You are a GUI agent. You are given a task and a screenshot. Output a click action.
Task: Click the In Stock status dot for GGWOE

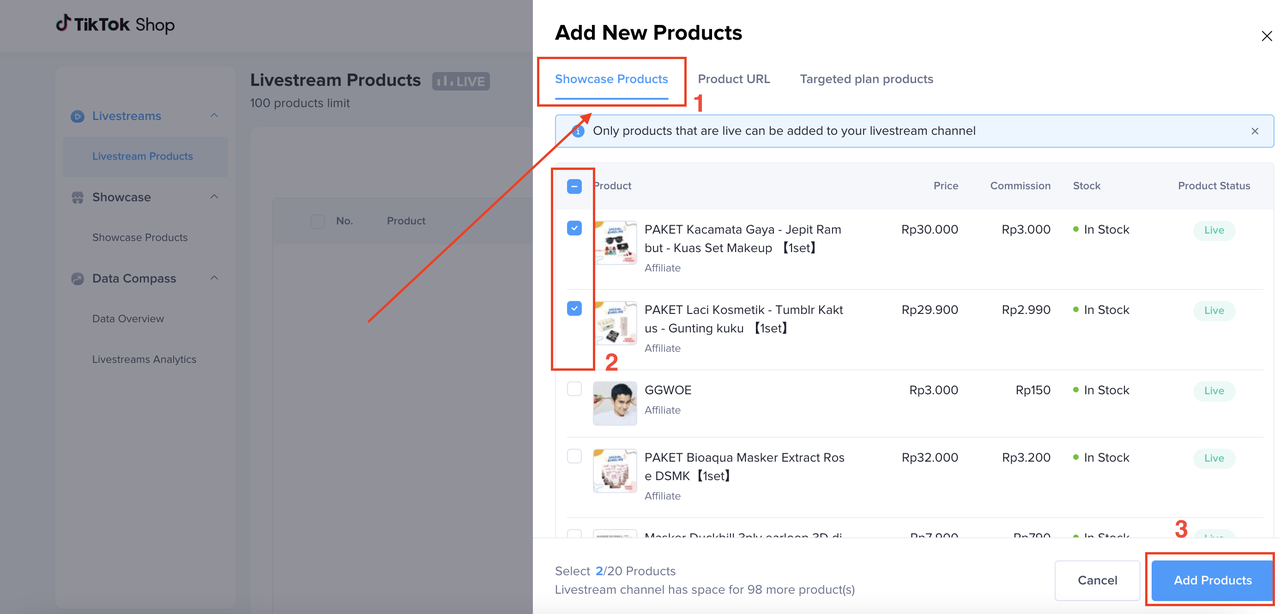click(x=1078, y=390)
